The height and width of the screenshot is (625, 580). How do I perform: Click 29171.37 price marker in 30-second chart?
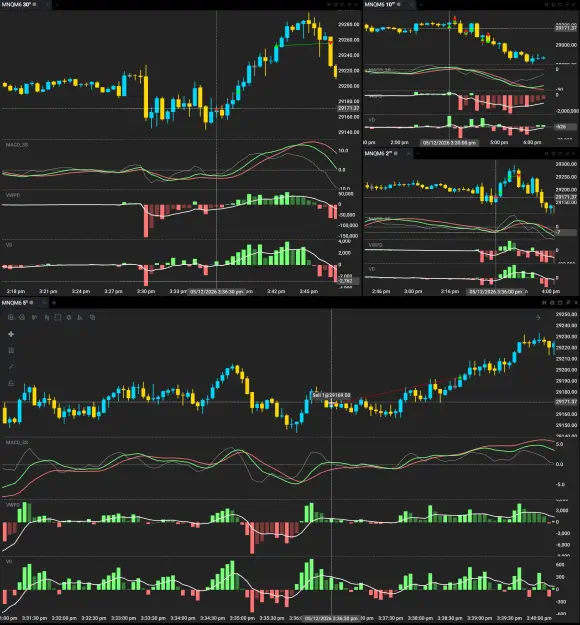click(348, 108)
